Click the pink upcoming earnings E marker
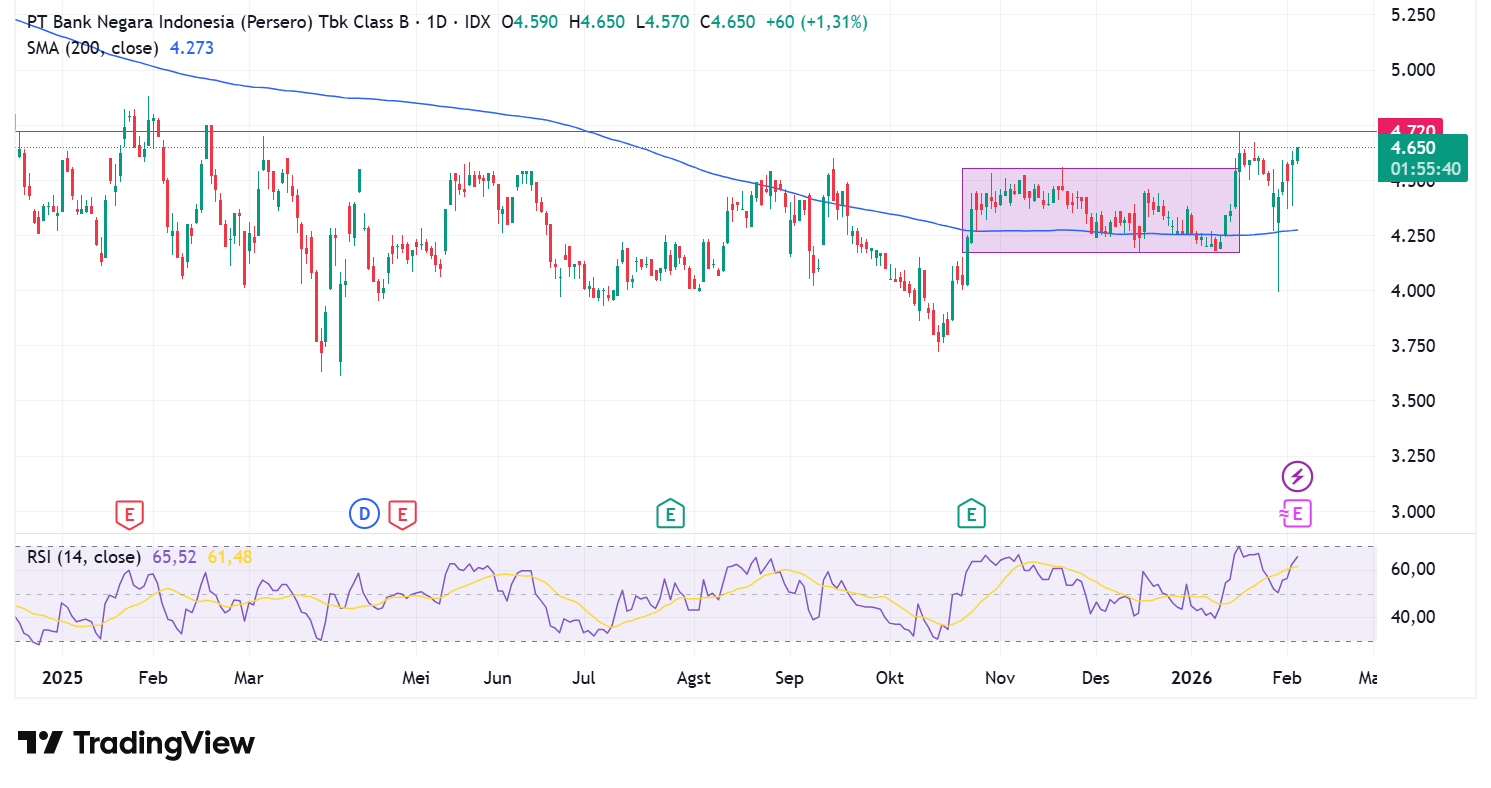 coord(1296,515)
